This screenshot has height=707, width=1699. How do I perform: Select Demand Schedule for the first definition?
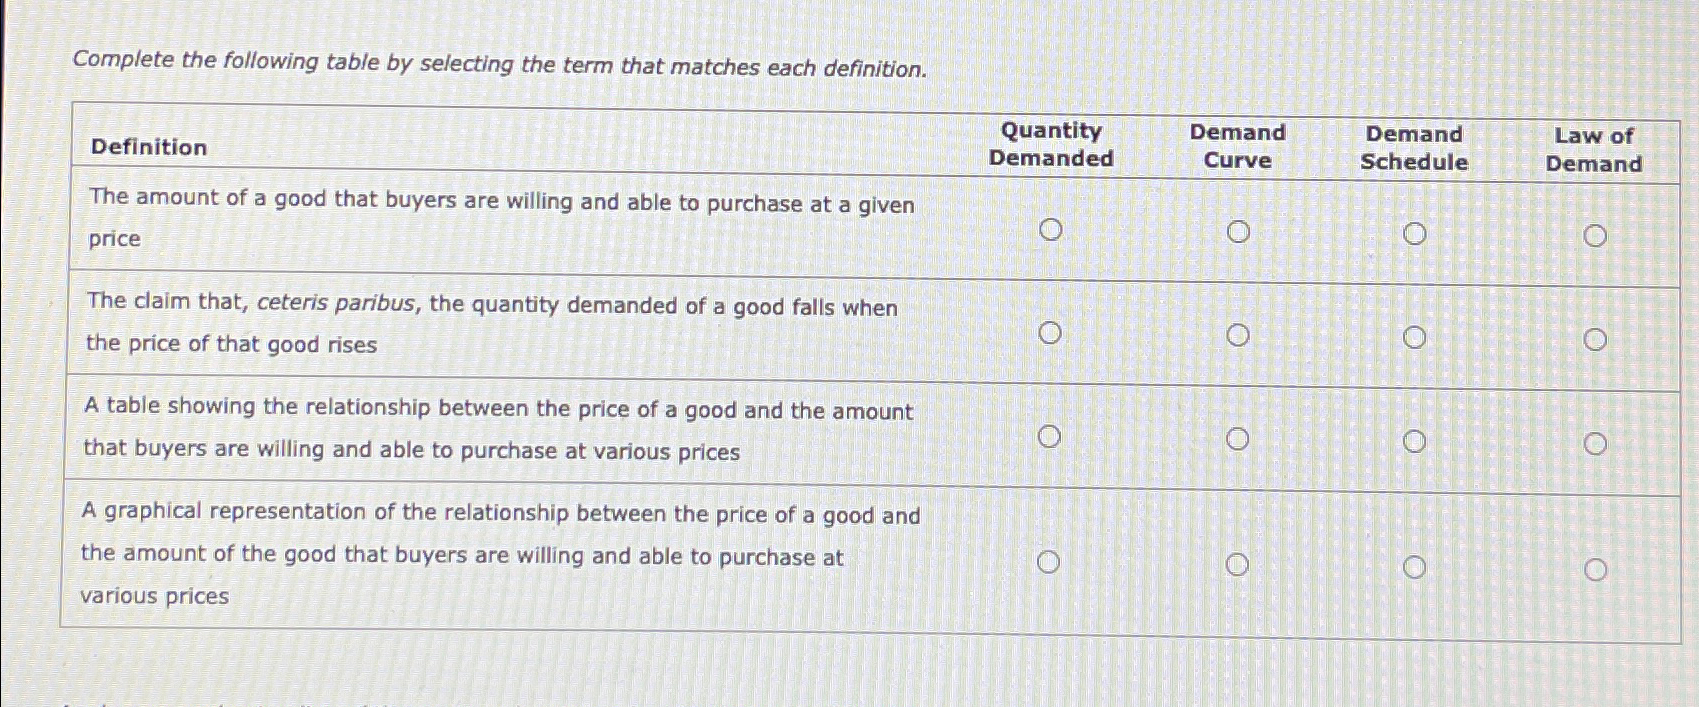(1416, 233)
